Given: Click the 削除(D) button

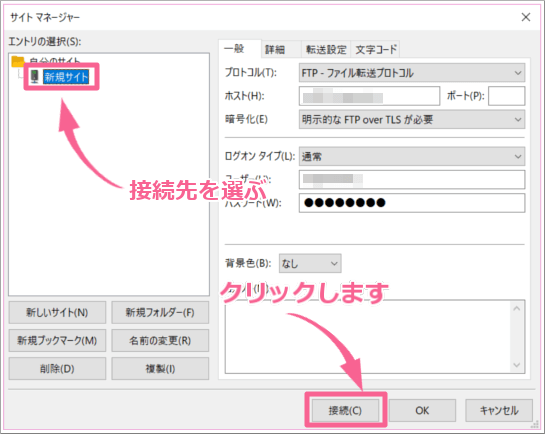Looking at the screenshot, I should pos(57,369).
